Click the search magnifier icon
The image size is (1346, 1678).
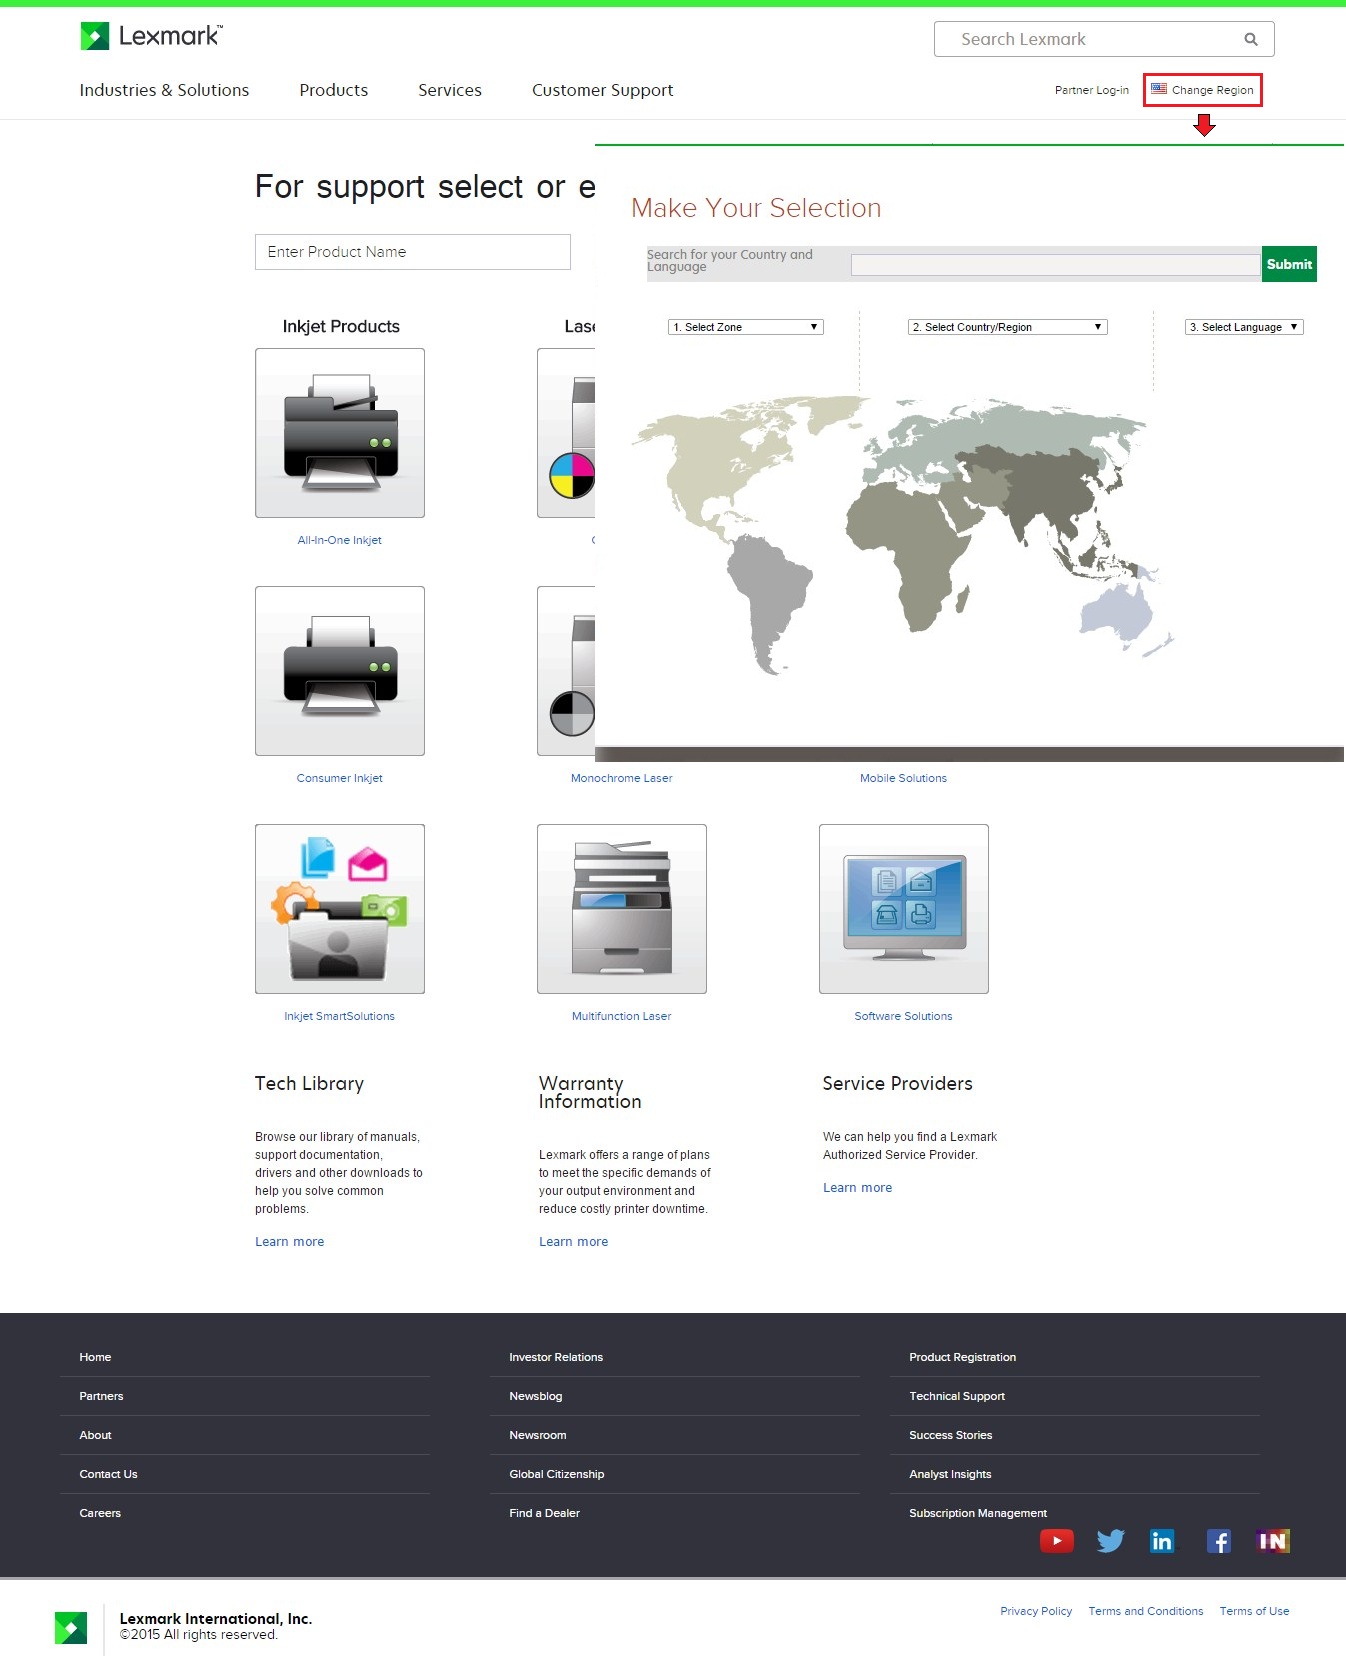point(1250,39)
